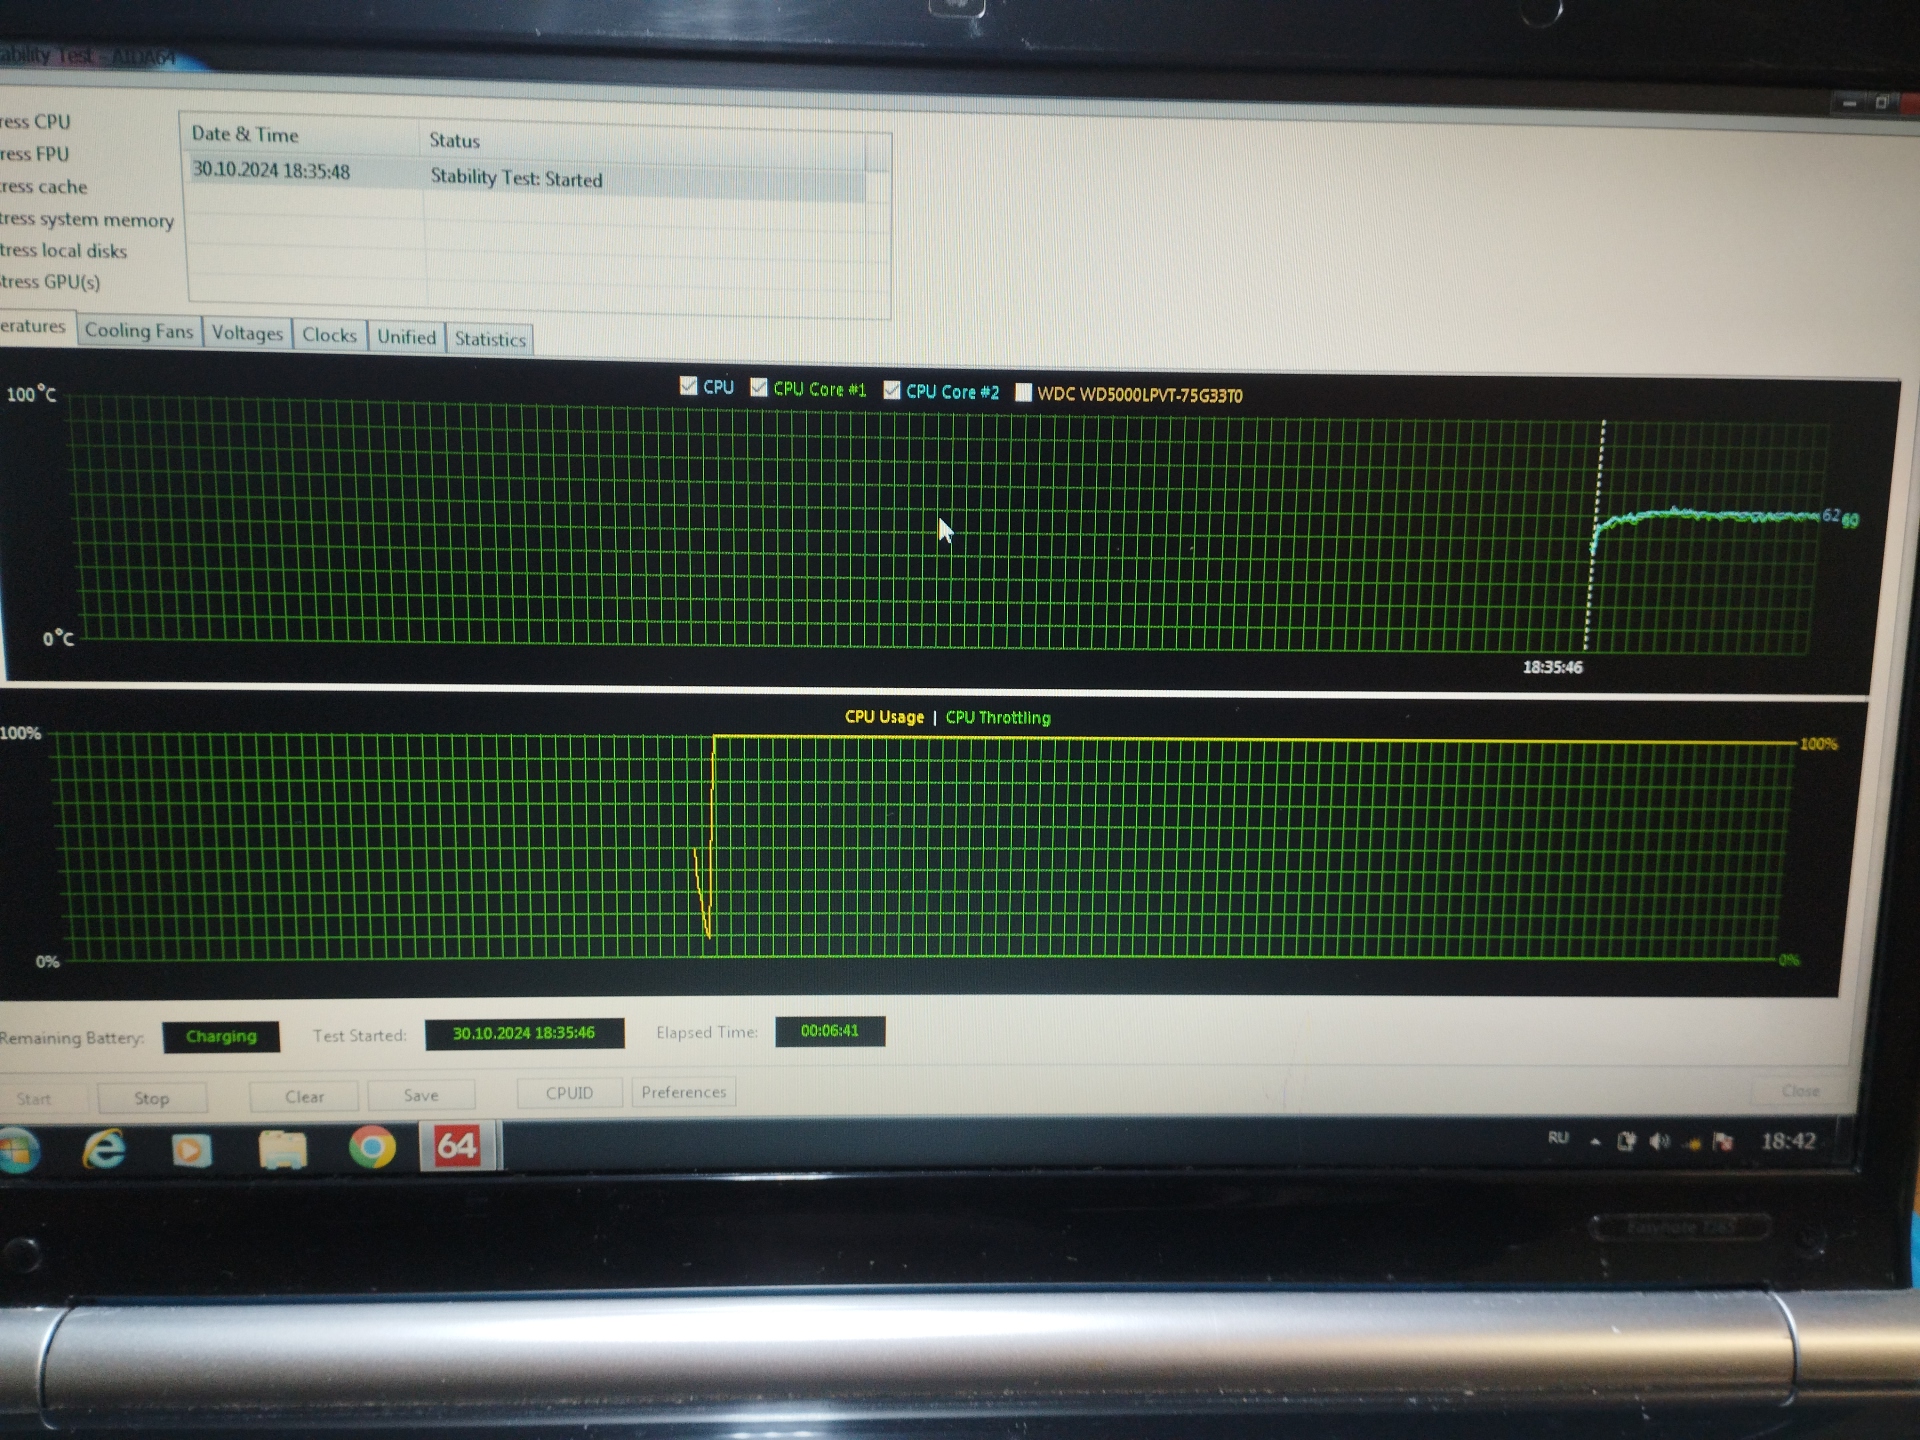Screen dimensions: 1920x1440
Task: Click the volume speaker tray icon
Action: click(x=1659, y=1141)
